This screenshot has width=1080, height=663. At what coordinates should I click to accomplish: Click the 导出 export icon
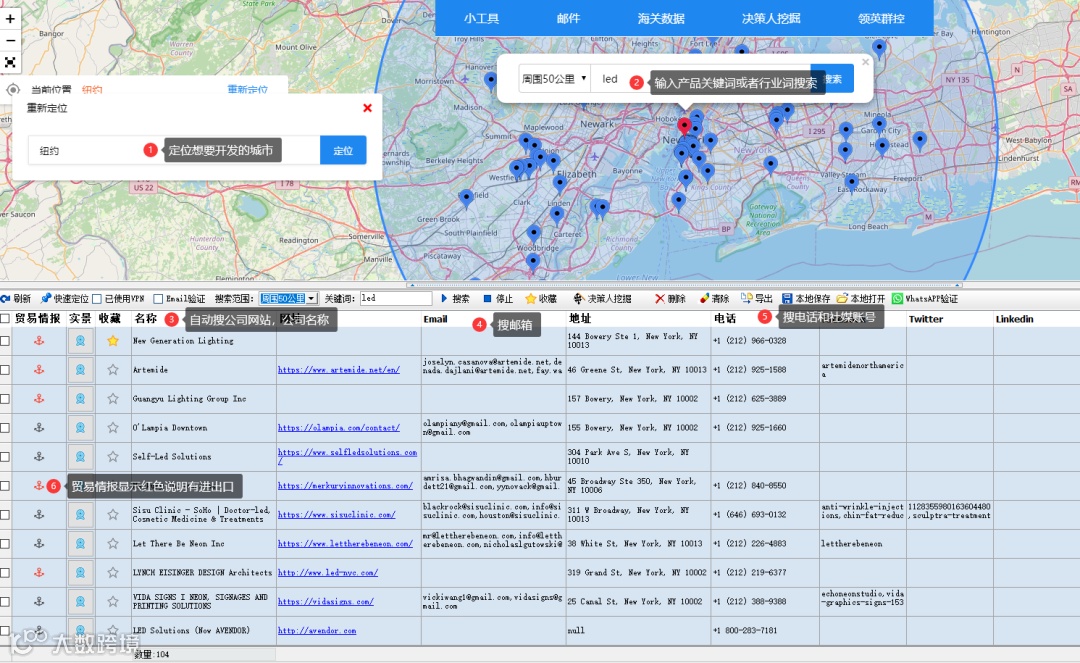[x=747, y=298]
